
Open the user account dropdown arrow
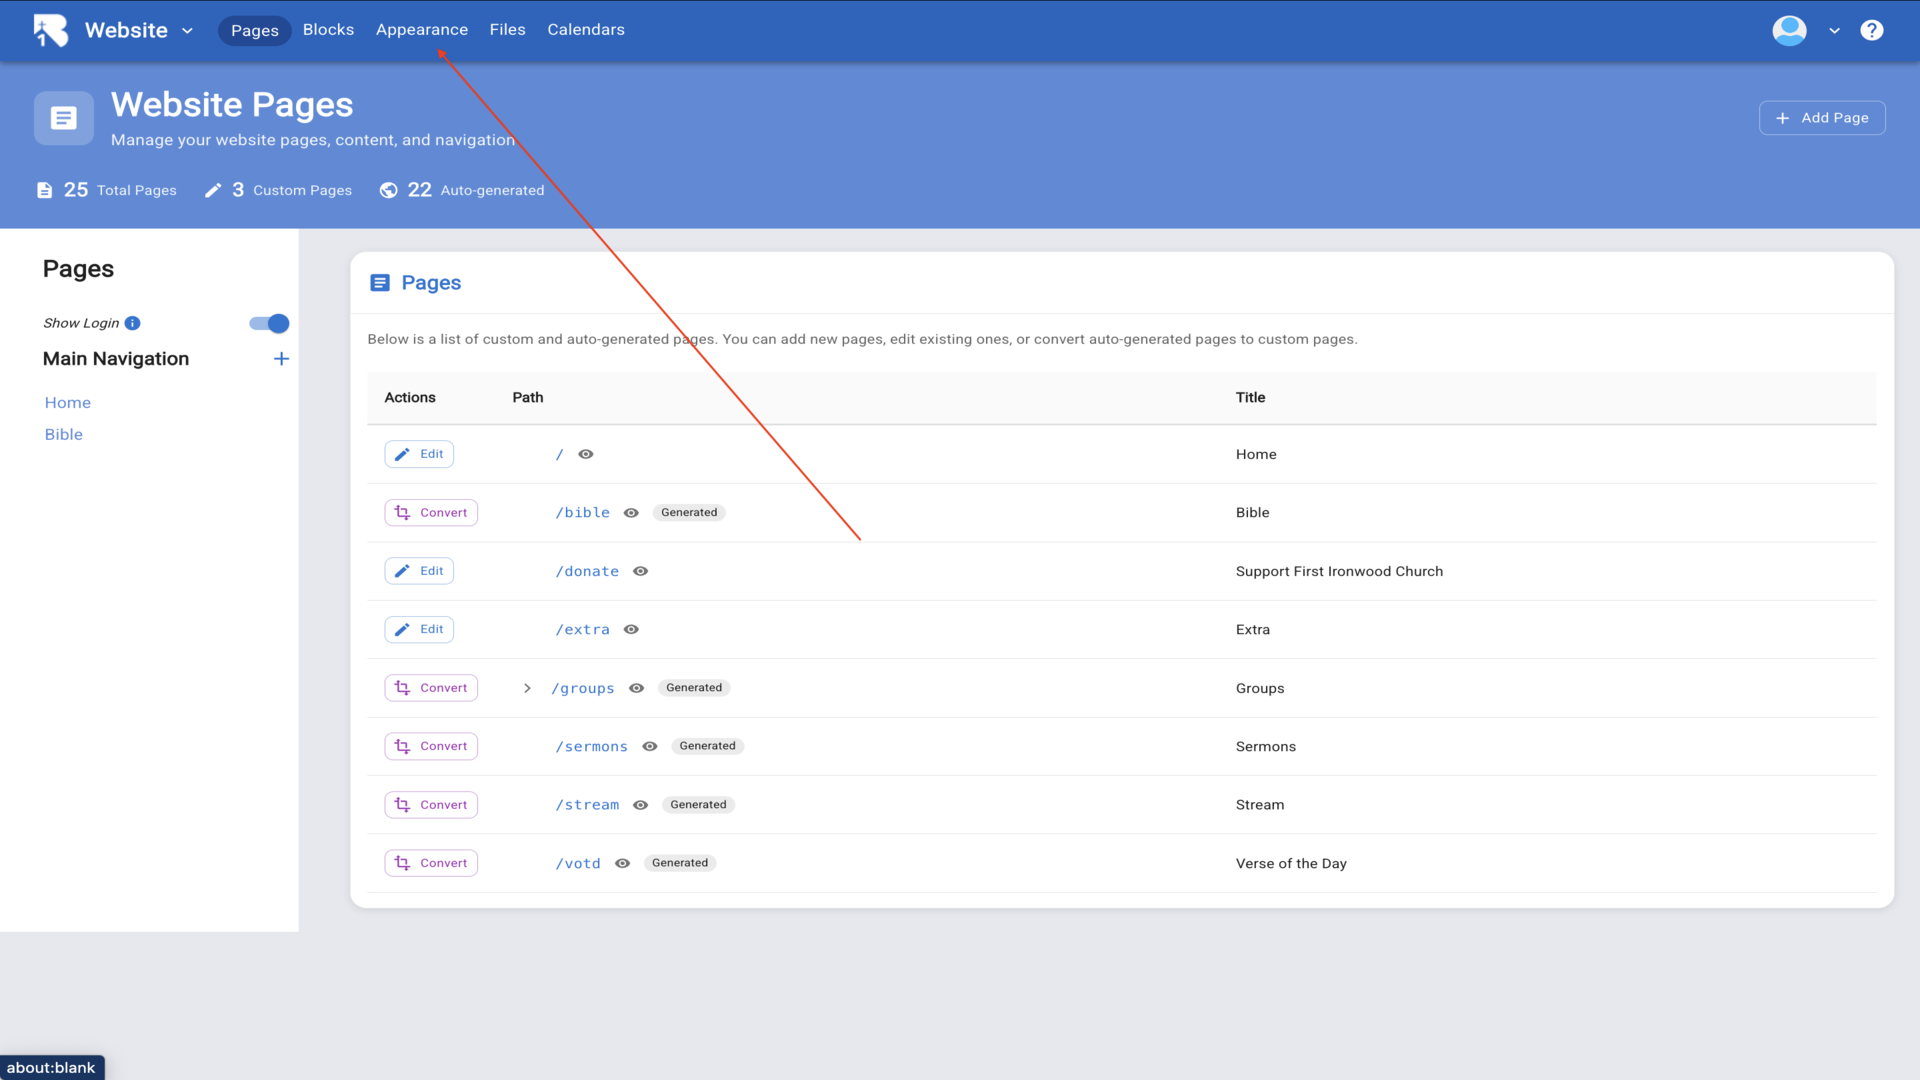pos(1834,31)
